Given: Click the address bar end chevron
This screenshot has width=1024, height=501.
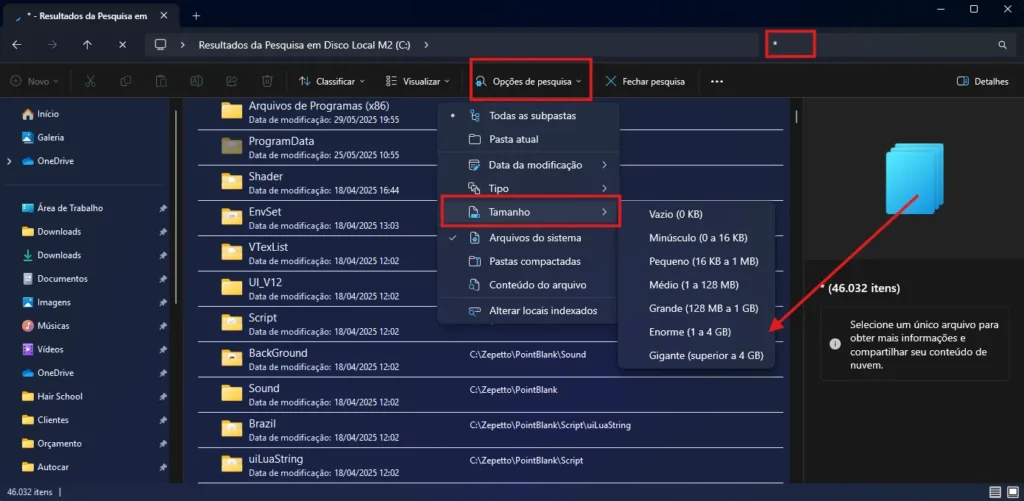Looking at the screenshot, I should (426, 45).
